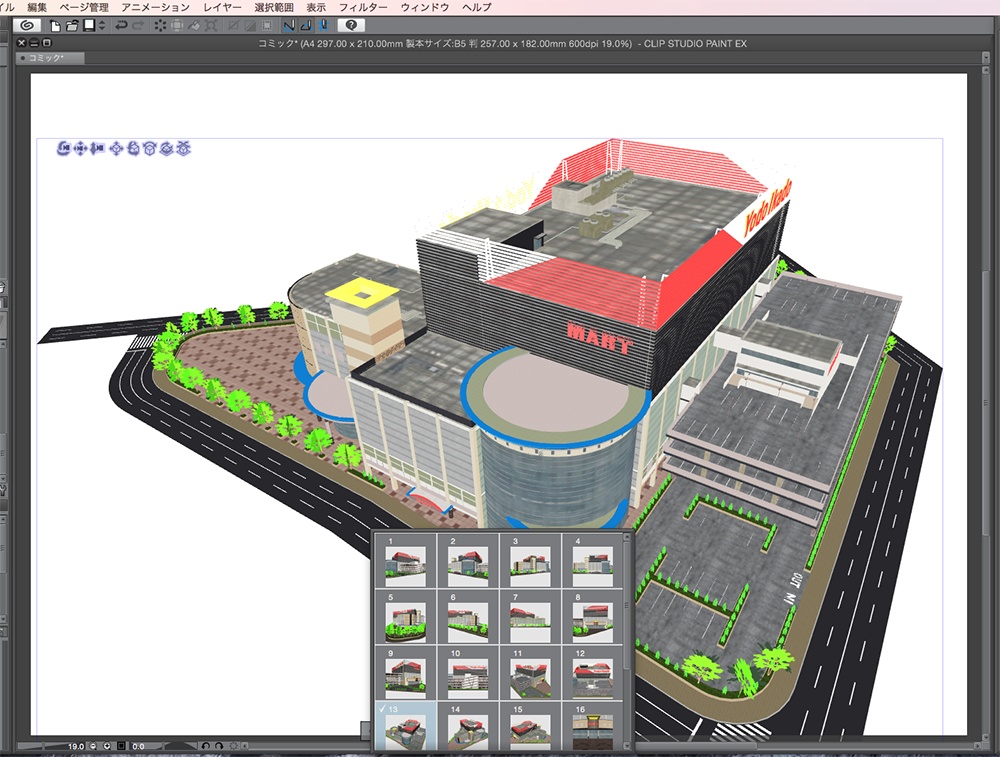Choose camera angle preset 12
Screen dimensions: 1000x757
(x=592, y=673)
